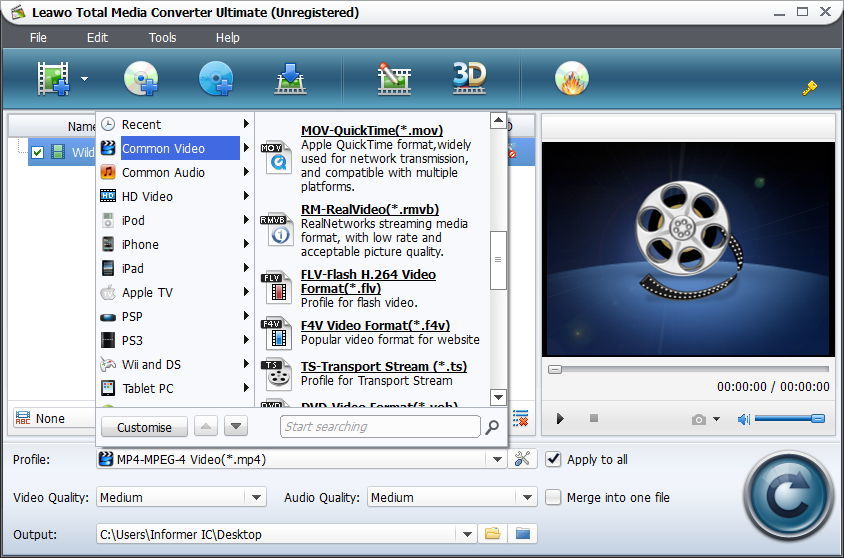
Task: Select PS3 category
Action: pyautogui.click(x=175, y=341)
